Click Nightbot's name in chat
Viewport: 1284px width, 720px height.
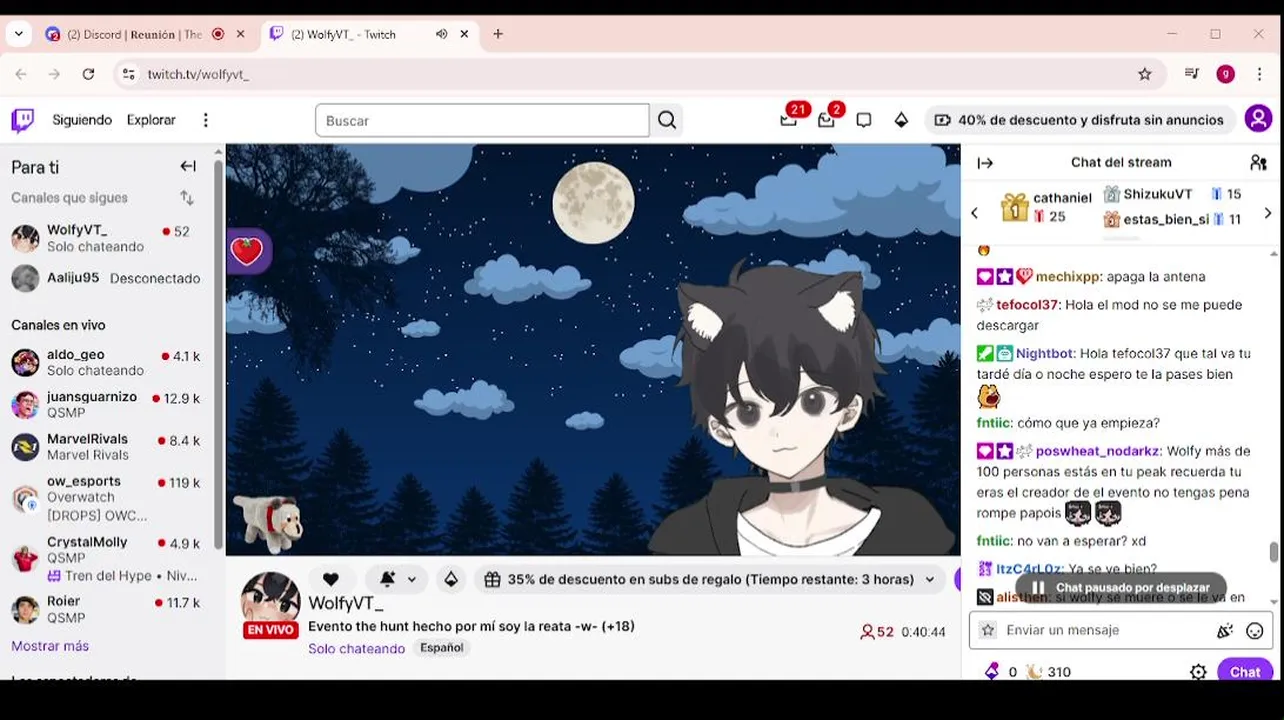click(1044, 354)
